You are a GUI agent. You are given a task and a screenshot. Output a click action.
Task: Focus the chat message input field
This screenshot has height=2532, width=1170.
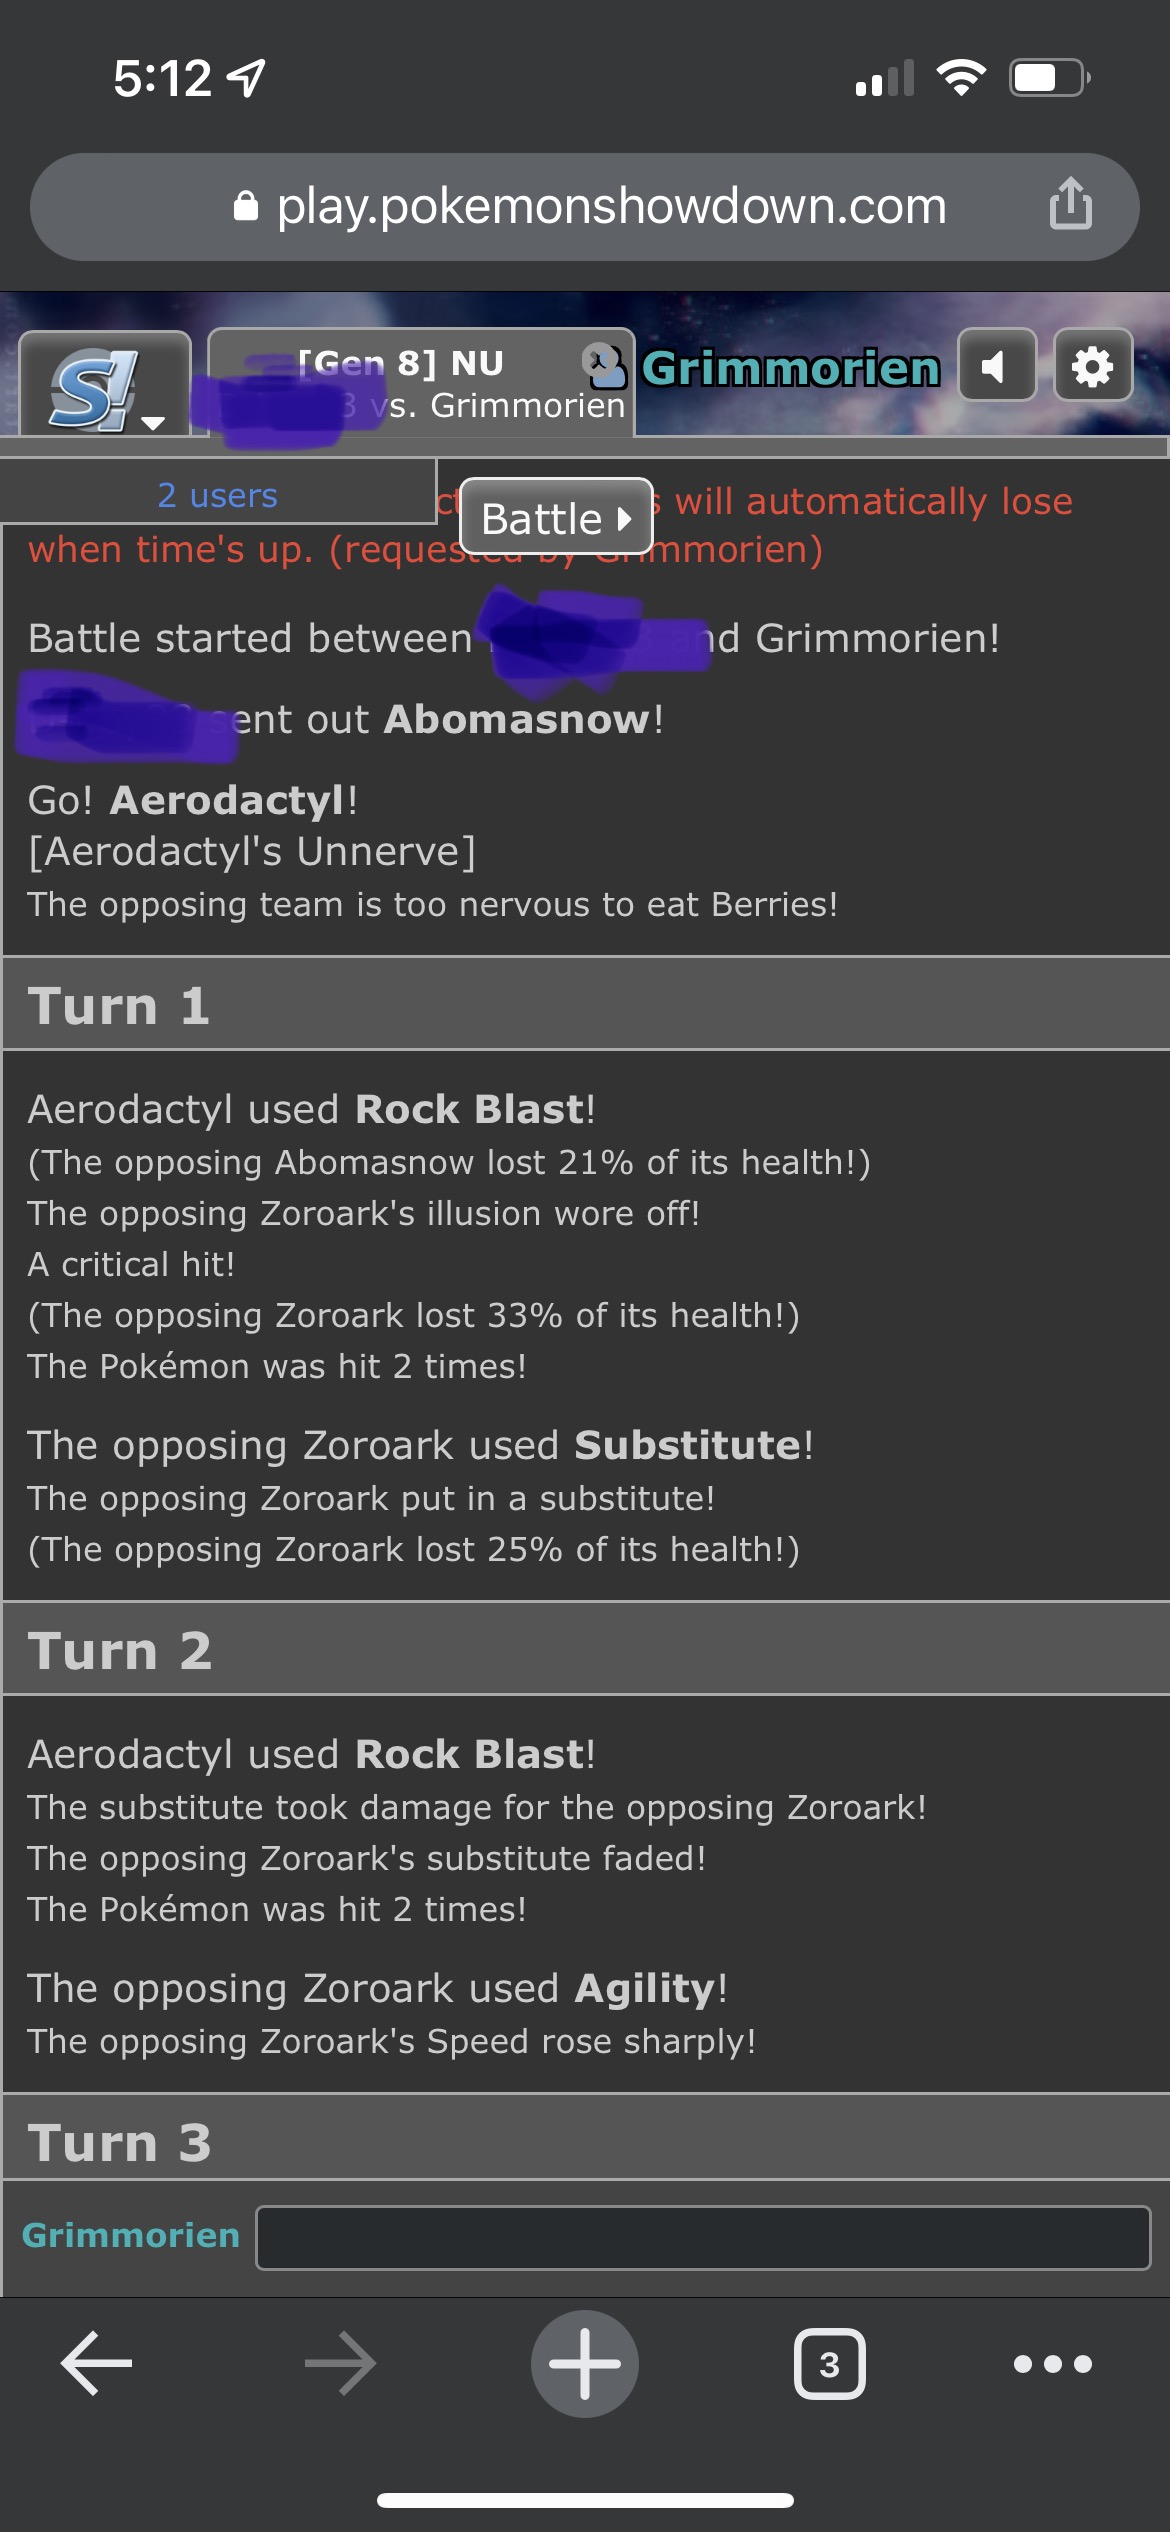[703, 2237]
